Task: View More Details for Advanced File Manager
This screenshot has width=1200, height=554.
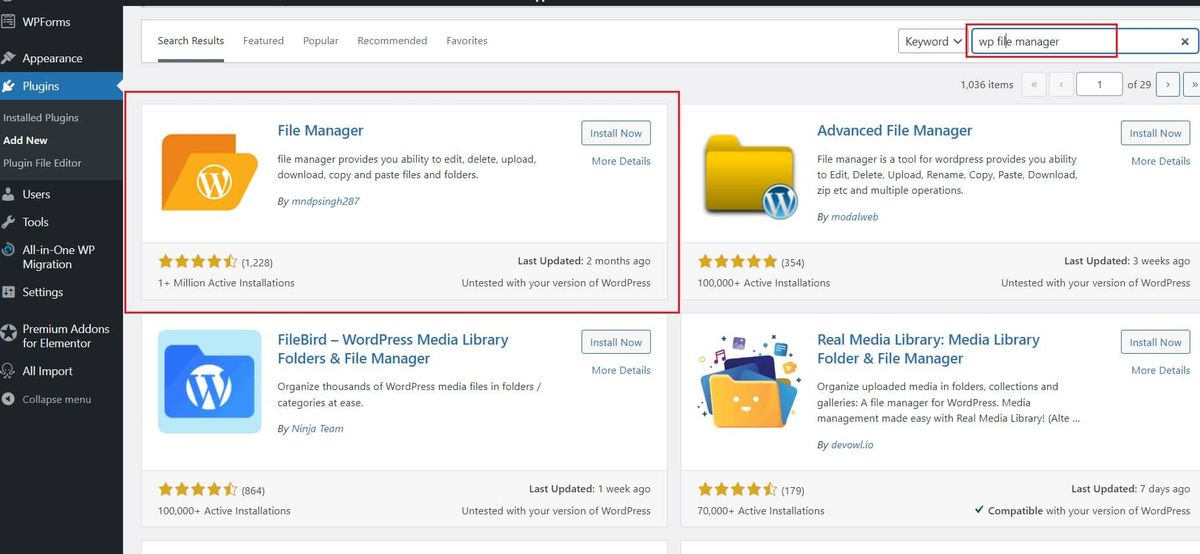Action: point(1161,161)
